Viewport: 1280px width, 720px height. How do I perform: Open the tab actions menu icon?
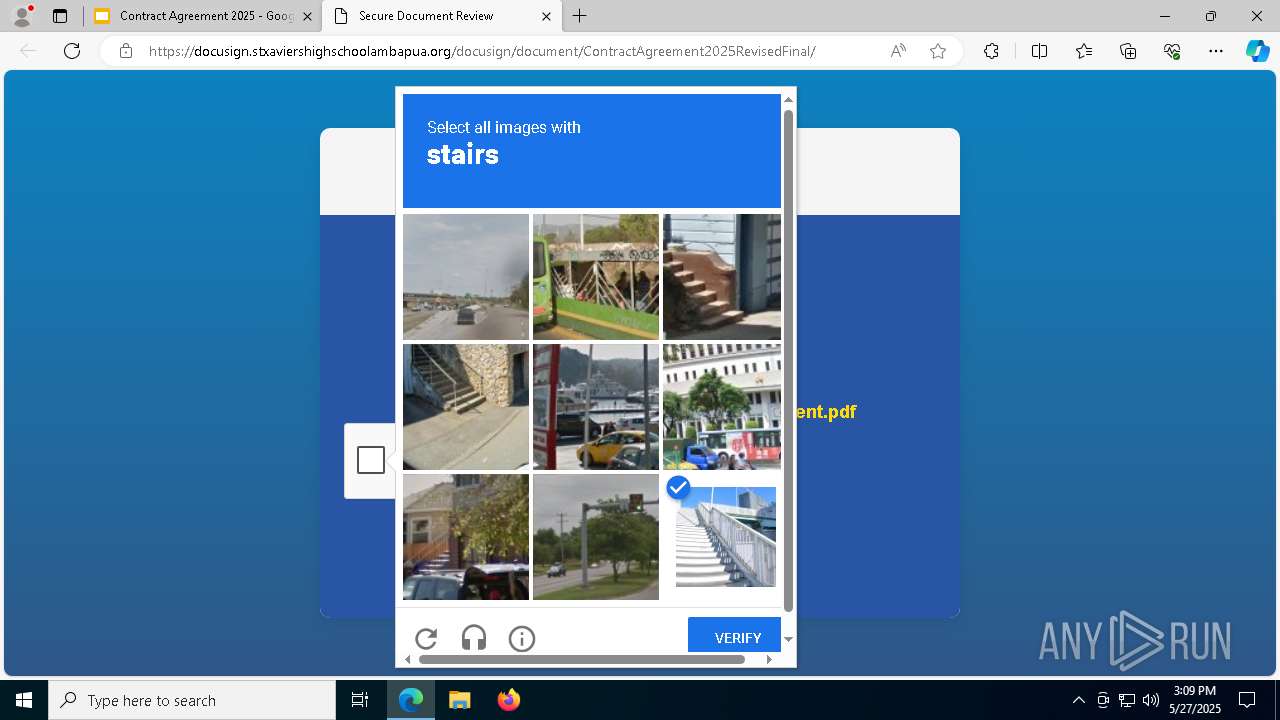click(60, 16)
